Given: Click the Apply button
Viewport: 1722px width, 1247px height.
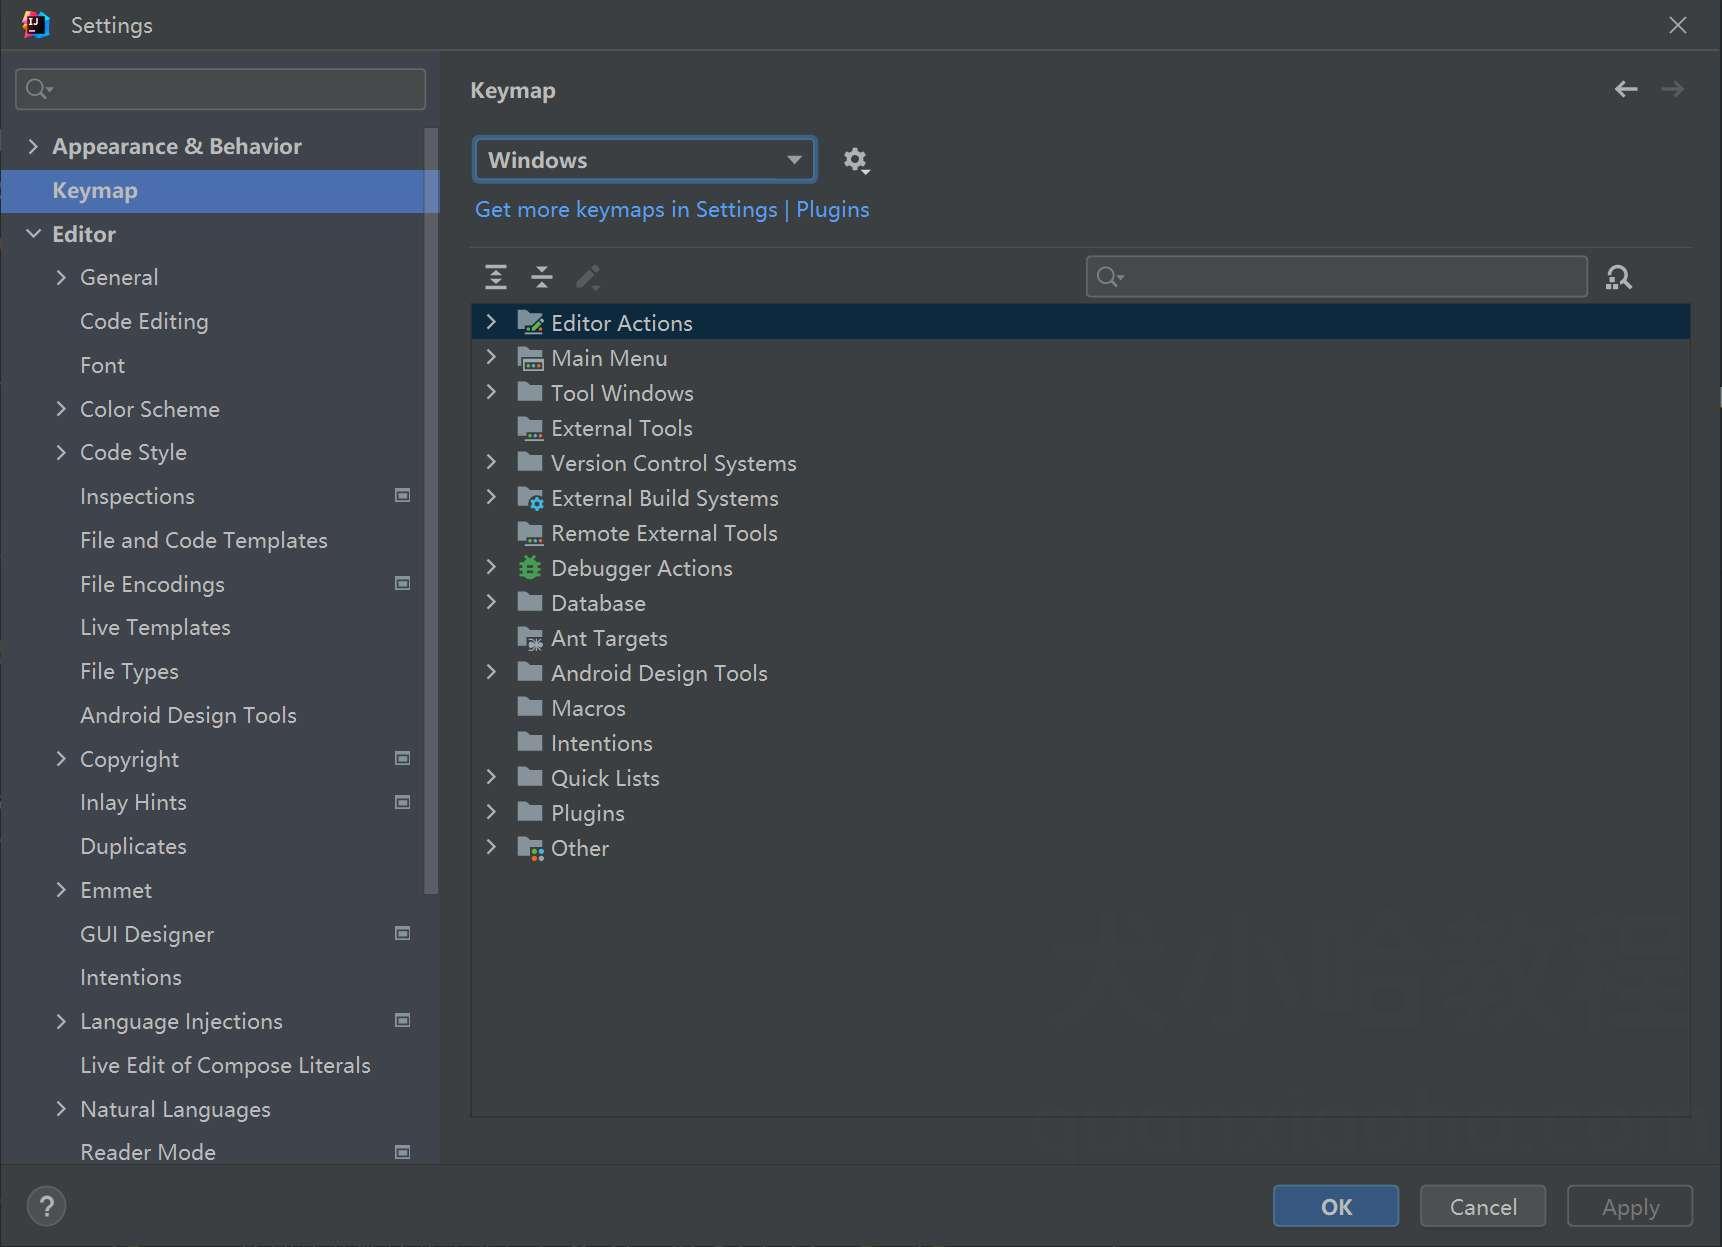Looking at the screenshot, I should tap(1629, 1206).
